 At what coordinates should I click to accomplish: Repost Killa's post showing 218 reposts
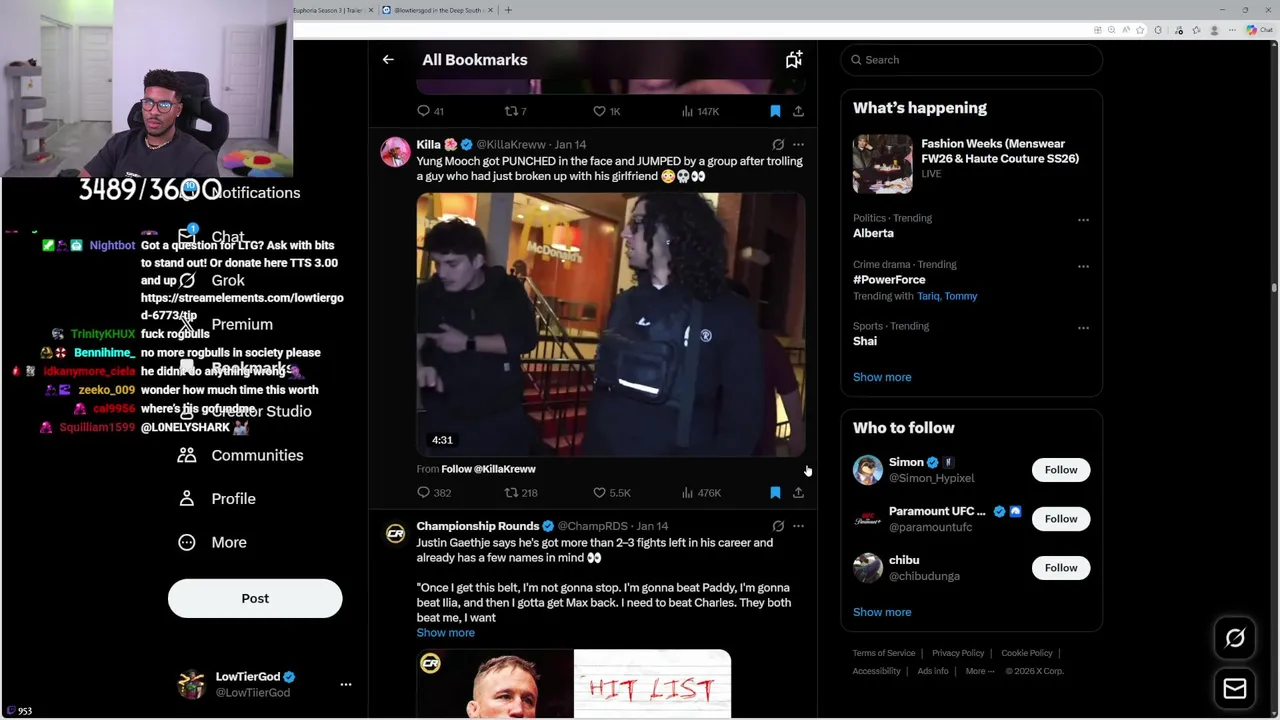[521, 493]
